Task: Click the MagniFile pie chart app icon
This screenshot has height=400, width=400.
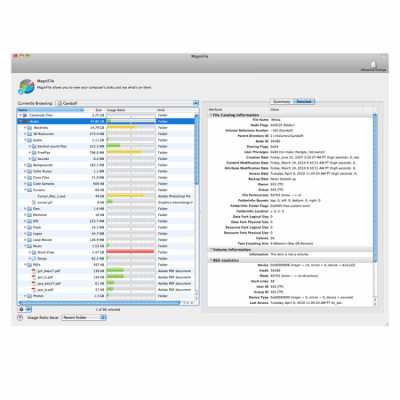Action: (x=27, y=86)
